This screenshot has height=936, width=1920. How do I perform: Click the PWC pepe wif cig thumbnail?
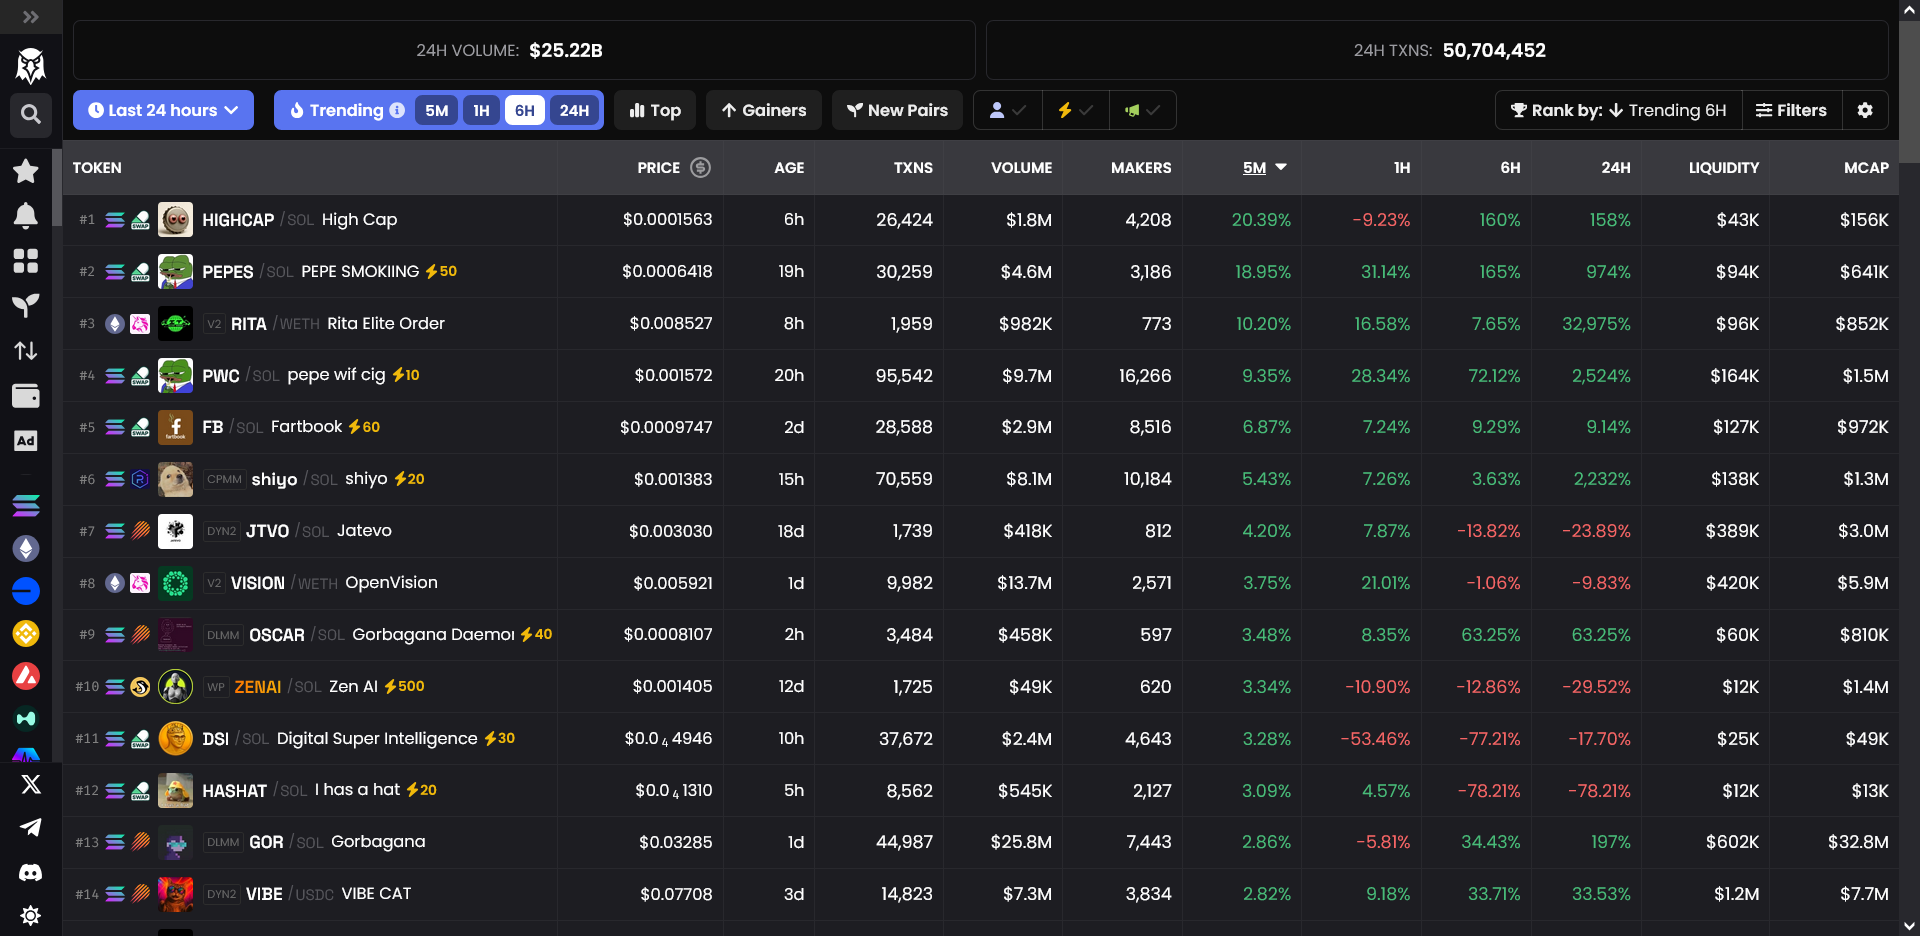click(x=175, y=375)
